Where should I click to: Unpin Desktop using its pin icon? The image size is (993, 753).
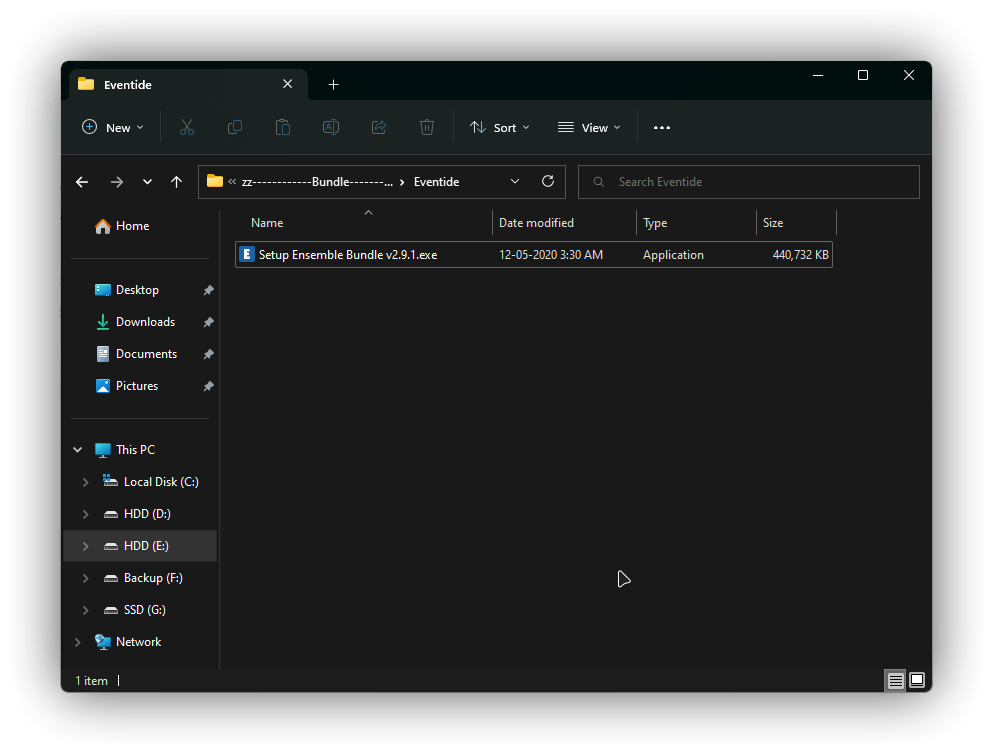point(208,290)
